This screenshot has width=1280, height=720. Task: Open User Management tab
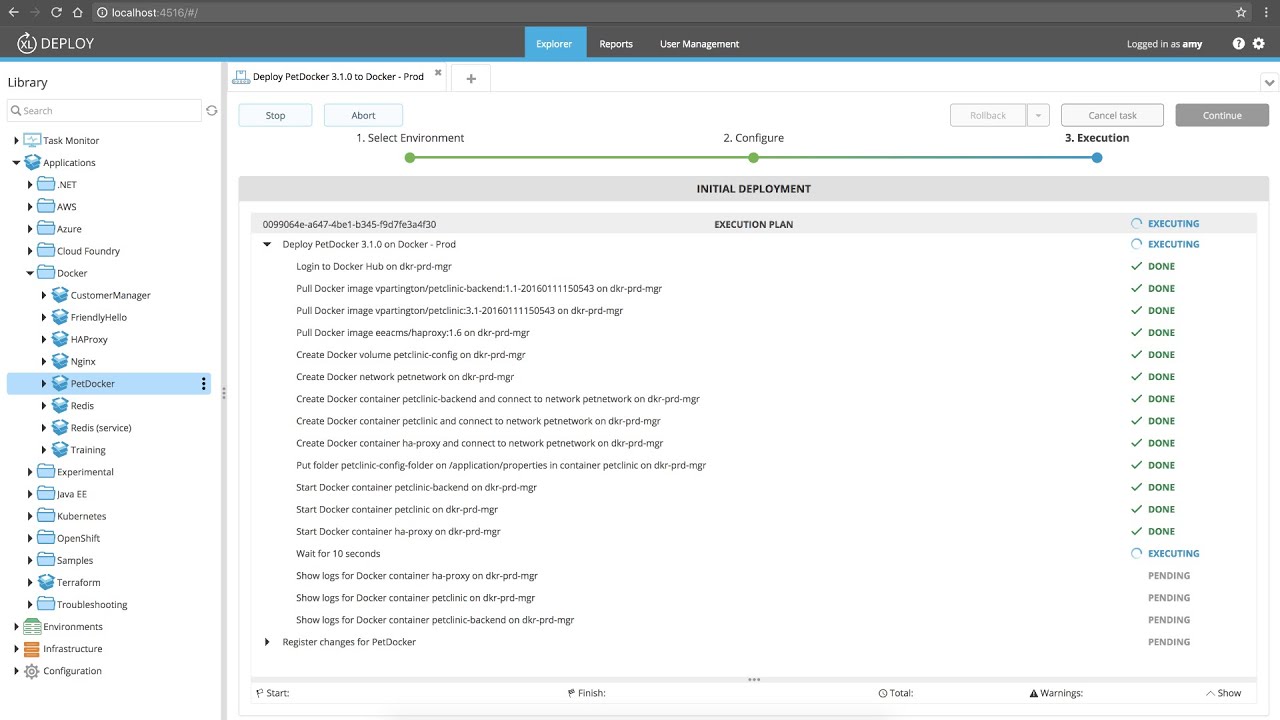pos(699,44)
